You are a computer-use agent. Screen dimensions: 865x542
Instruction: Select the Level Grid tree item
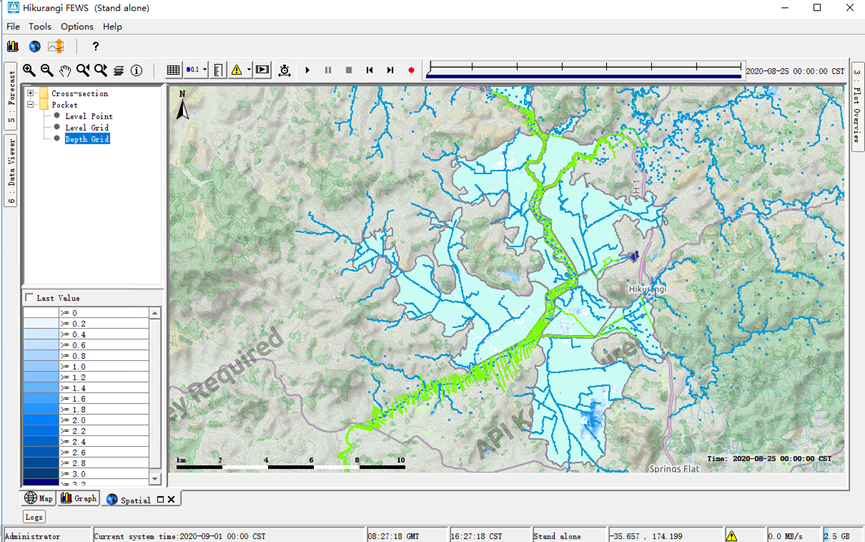click(x=87, y=128)
